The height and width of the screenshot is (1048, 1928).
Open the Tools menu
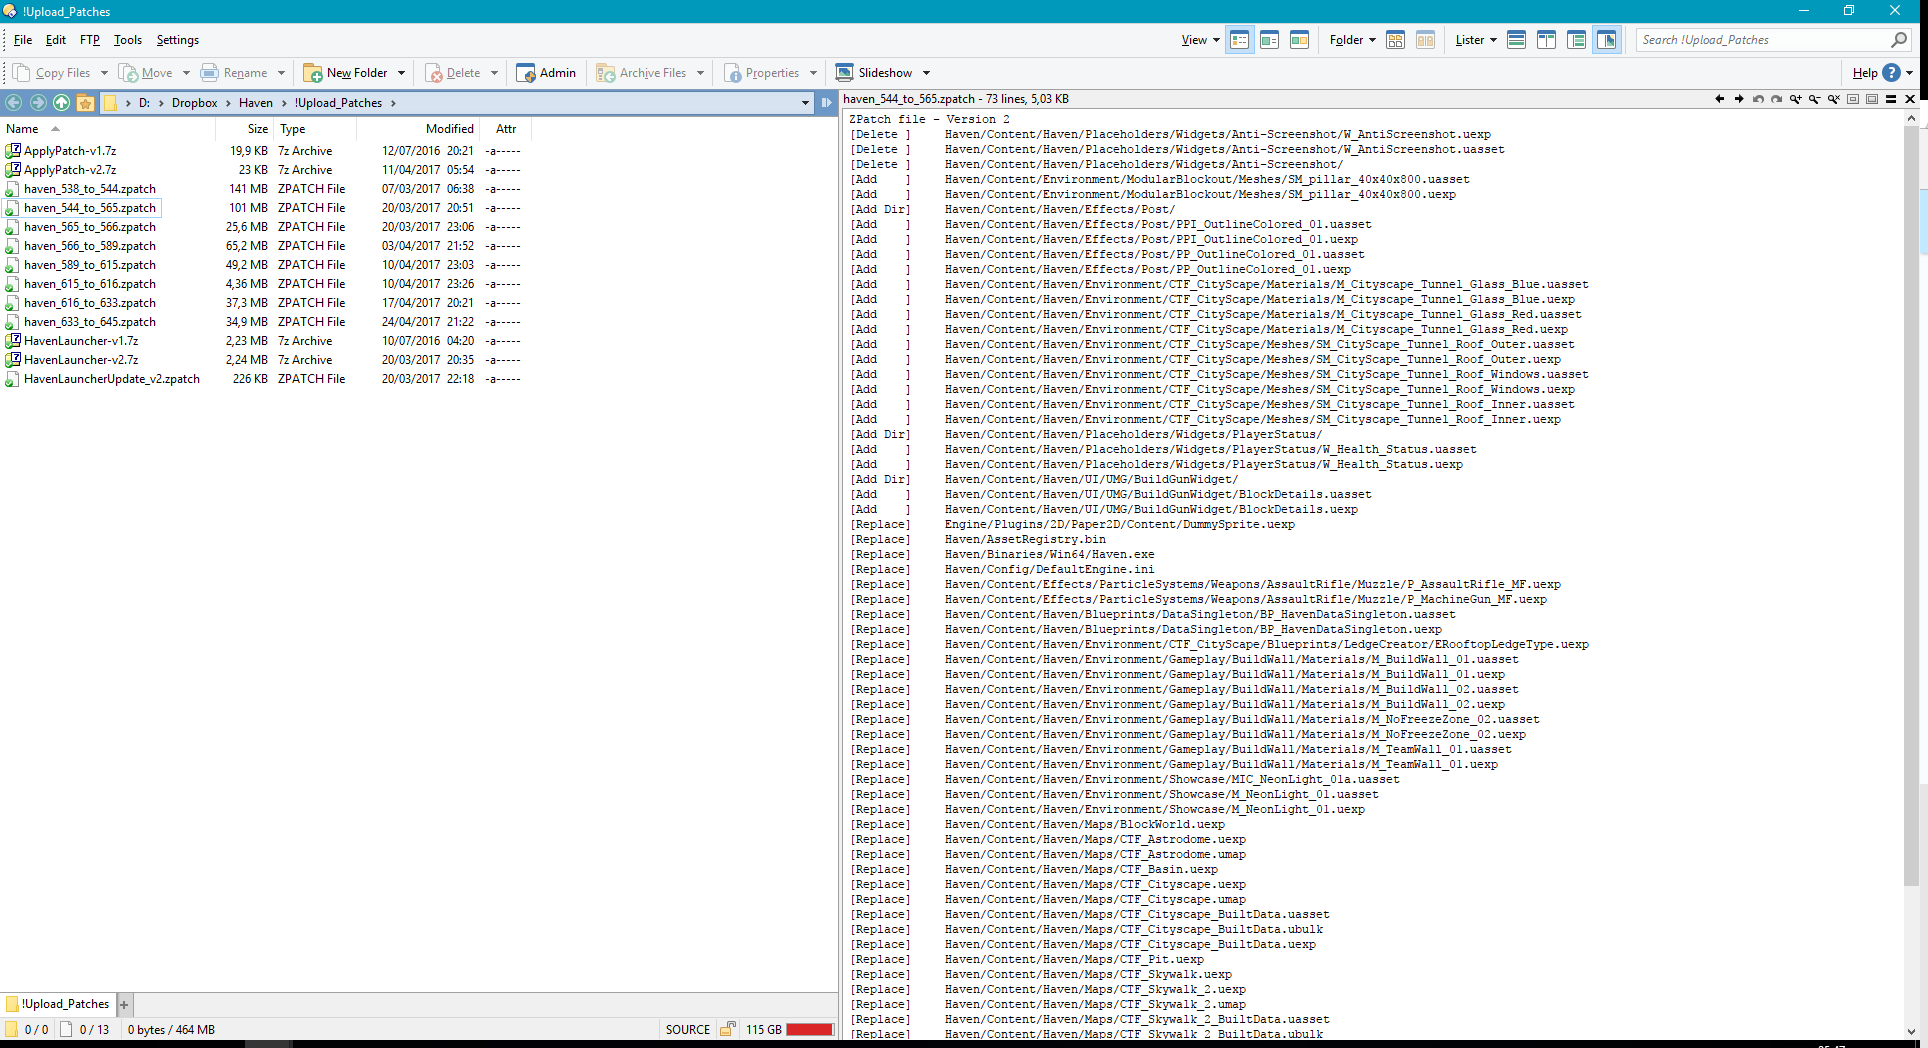pyautogui.click(x=128, y=40)
